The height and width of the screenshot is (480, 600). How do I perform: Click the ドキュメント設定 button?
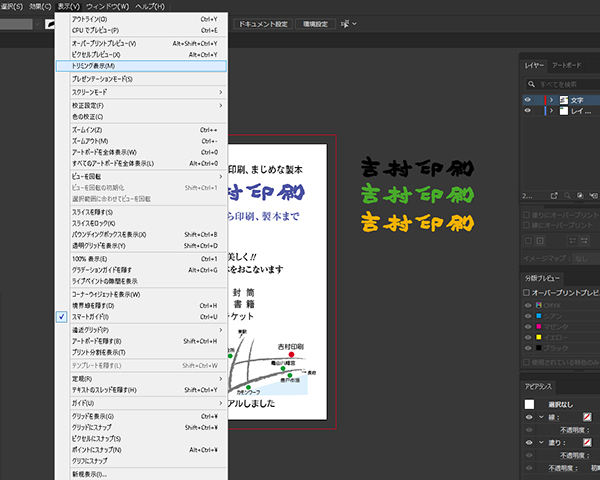pyautogui.click(x=263, y=24)
